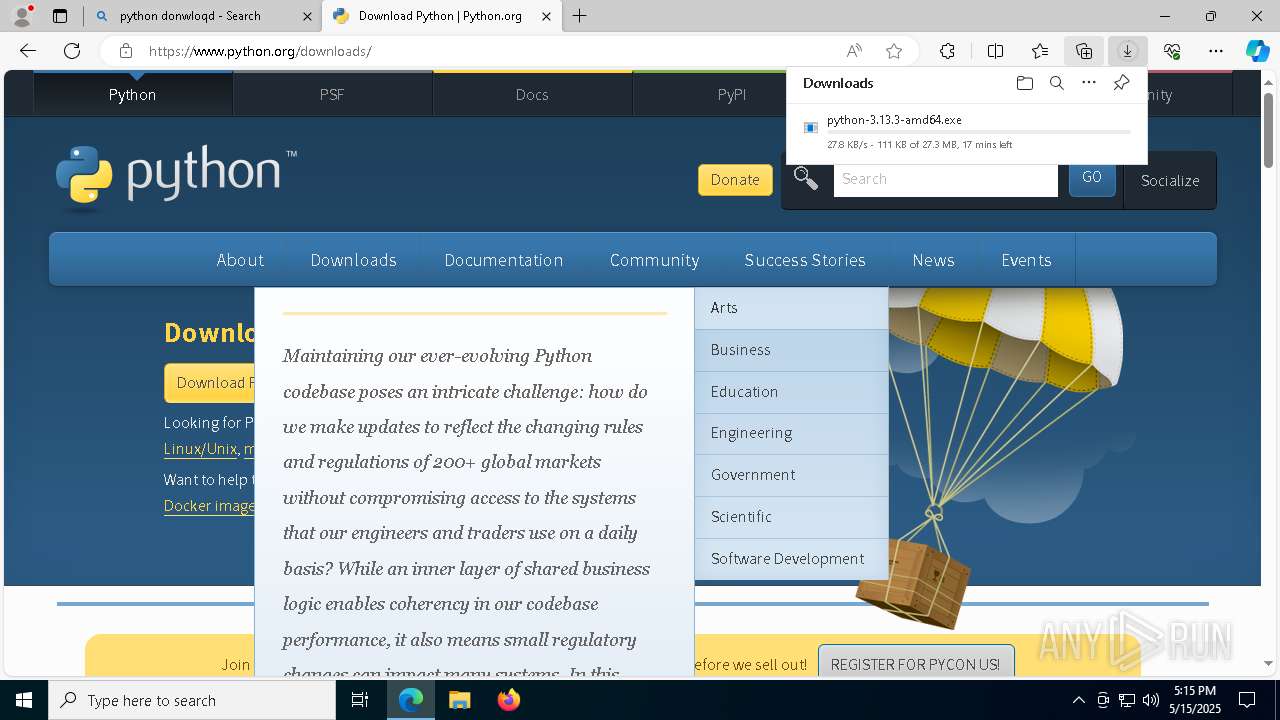Open Windows Start menu
The height and width of the screenshot is (720, 1280).
tap(24, 700)
